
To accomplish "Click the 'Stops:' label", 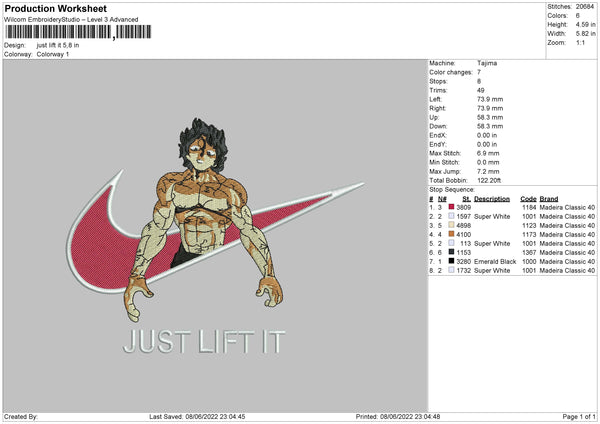I will (438, 81).
